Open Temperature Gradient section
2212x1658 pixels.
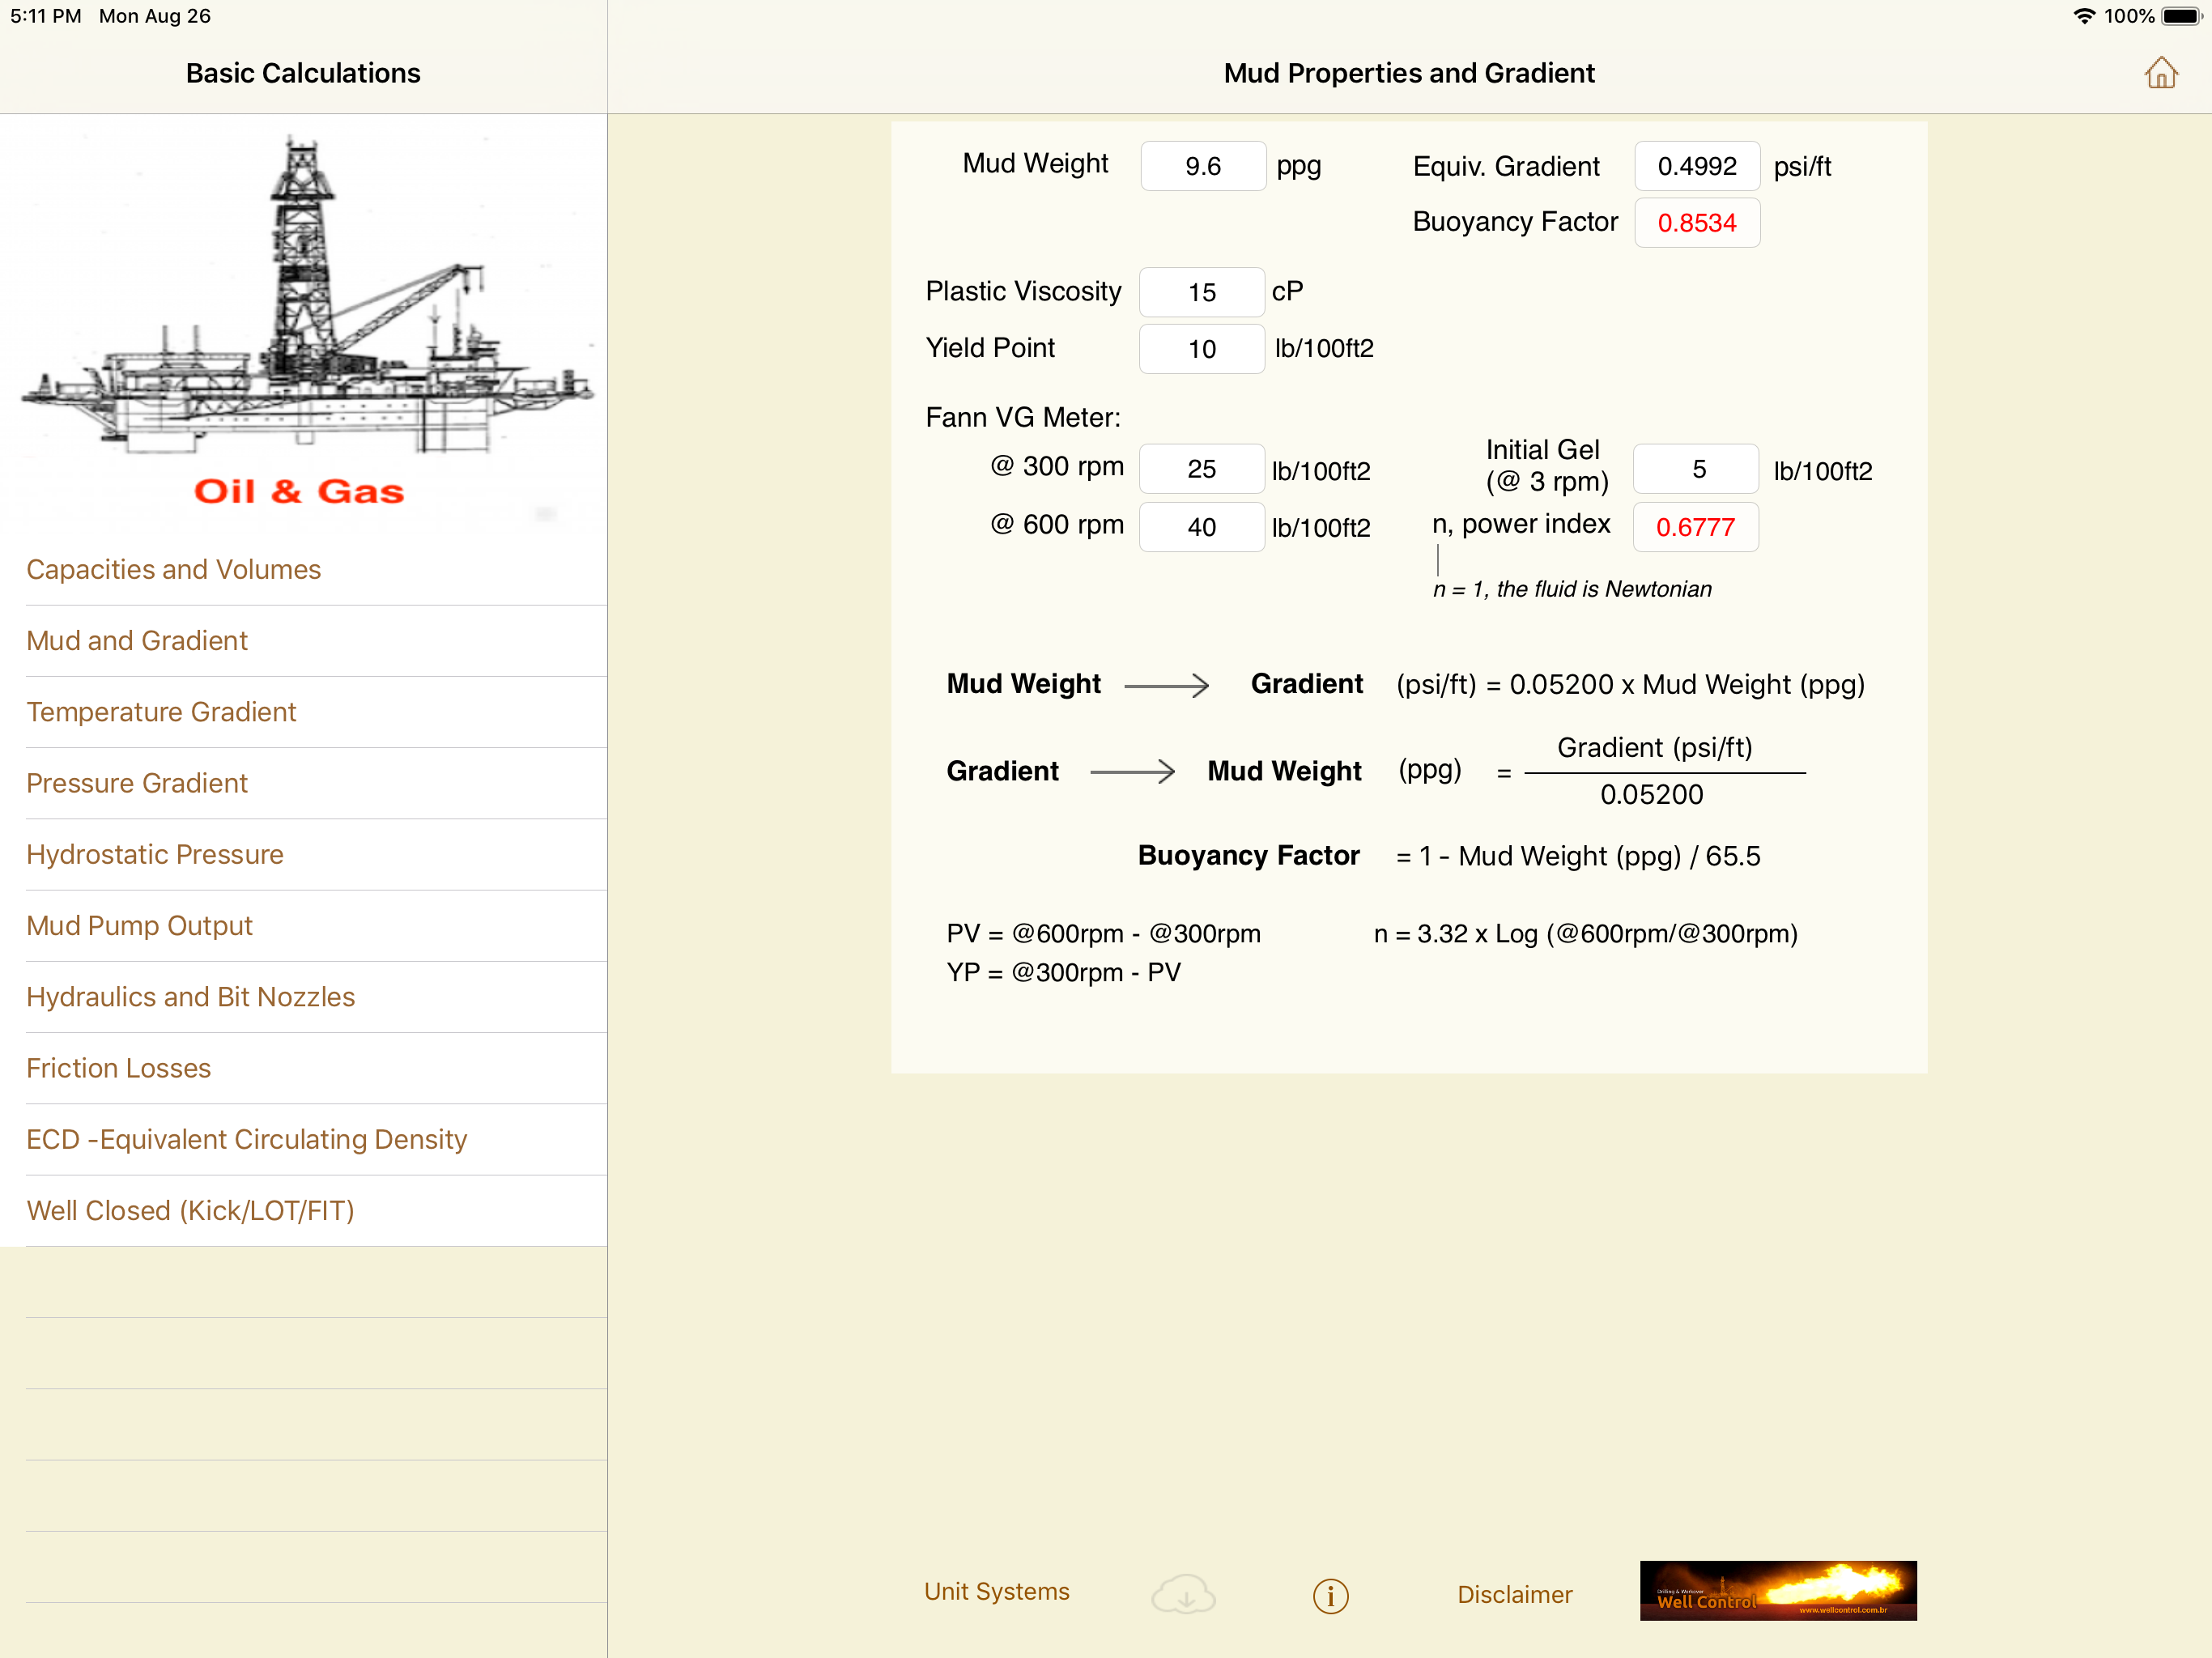click(161, 712)
